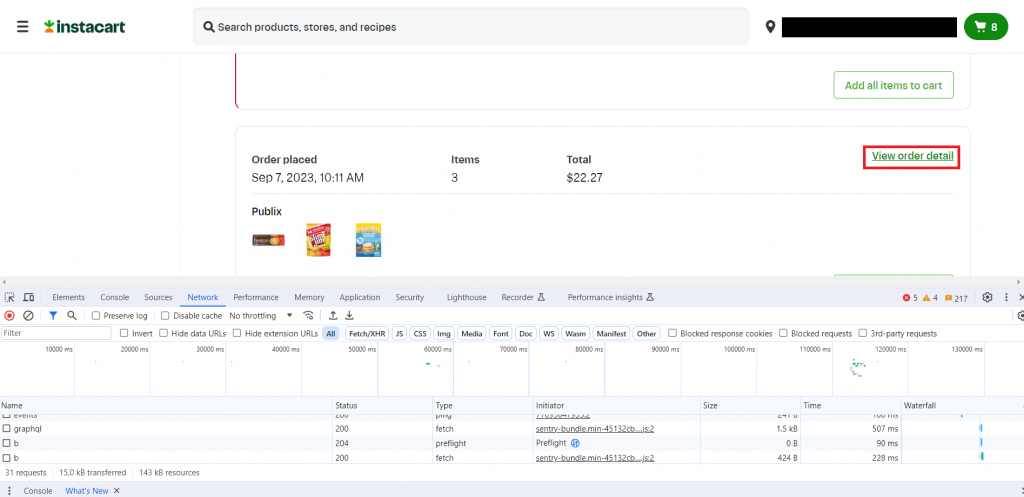The height and width of the screenshot is (497, 1024).
Task: Filter requests by CSS
Action: coord(420,333)
